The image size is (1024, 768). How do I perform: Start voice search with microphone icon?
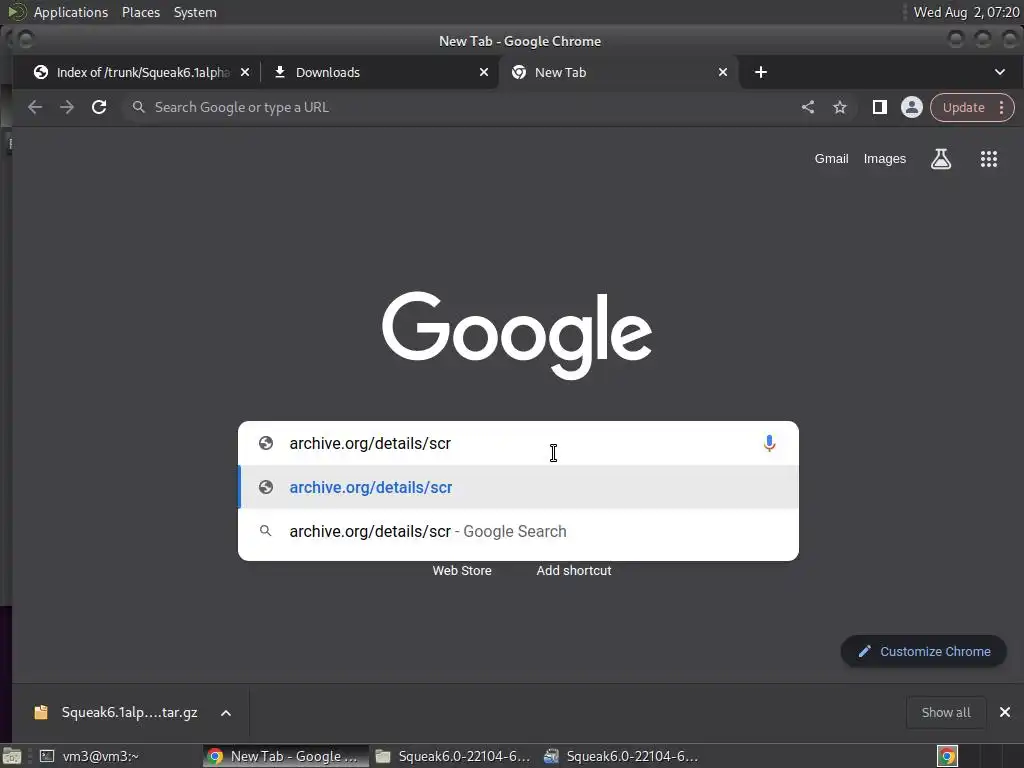(769, 443)
